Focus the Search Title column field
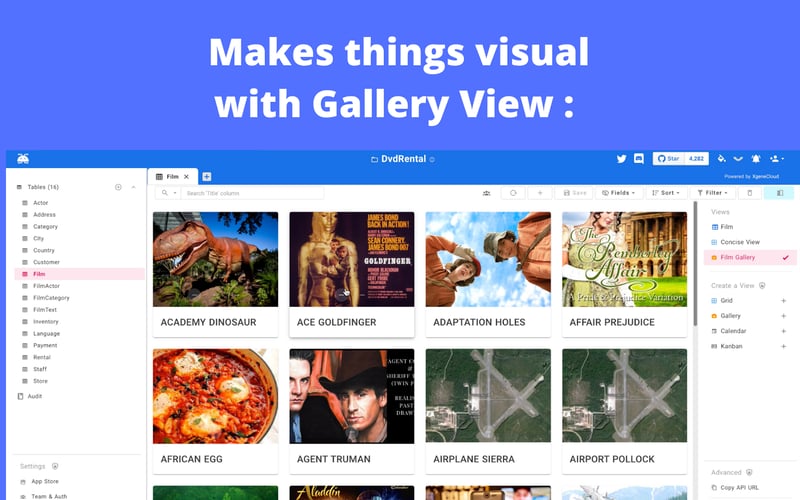The height and width of the screenshot is (500, 800). (252, 193)
